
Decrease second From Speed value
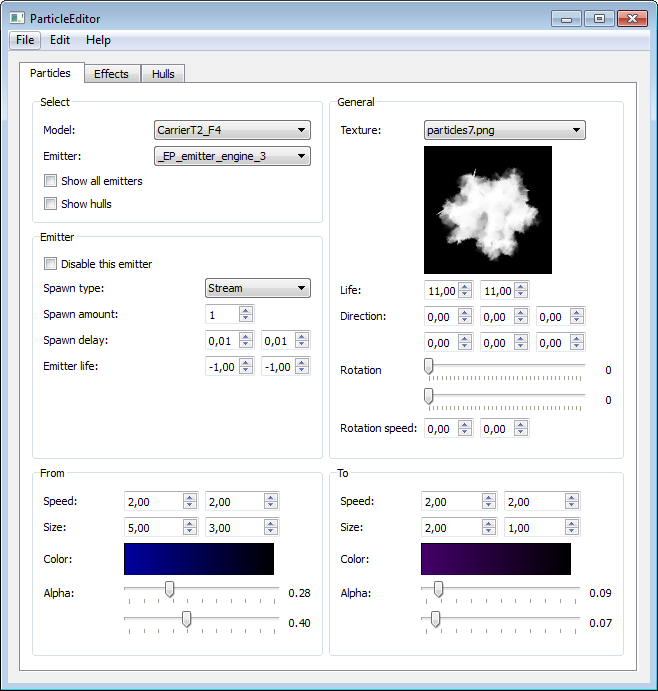pyautogui.click(x=271, y=505)
